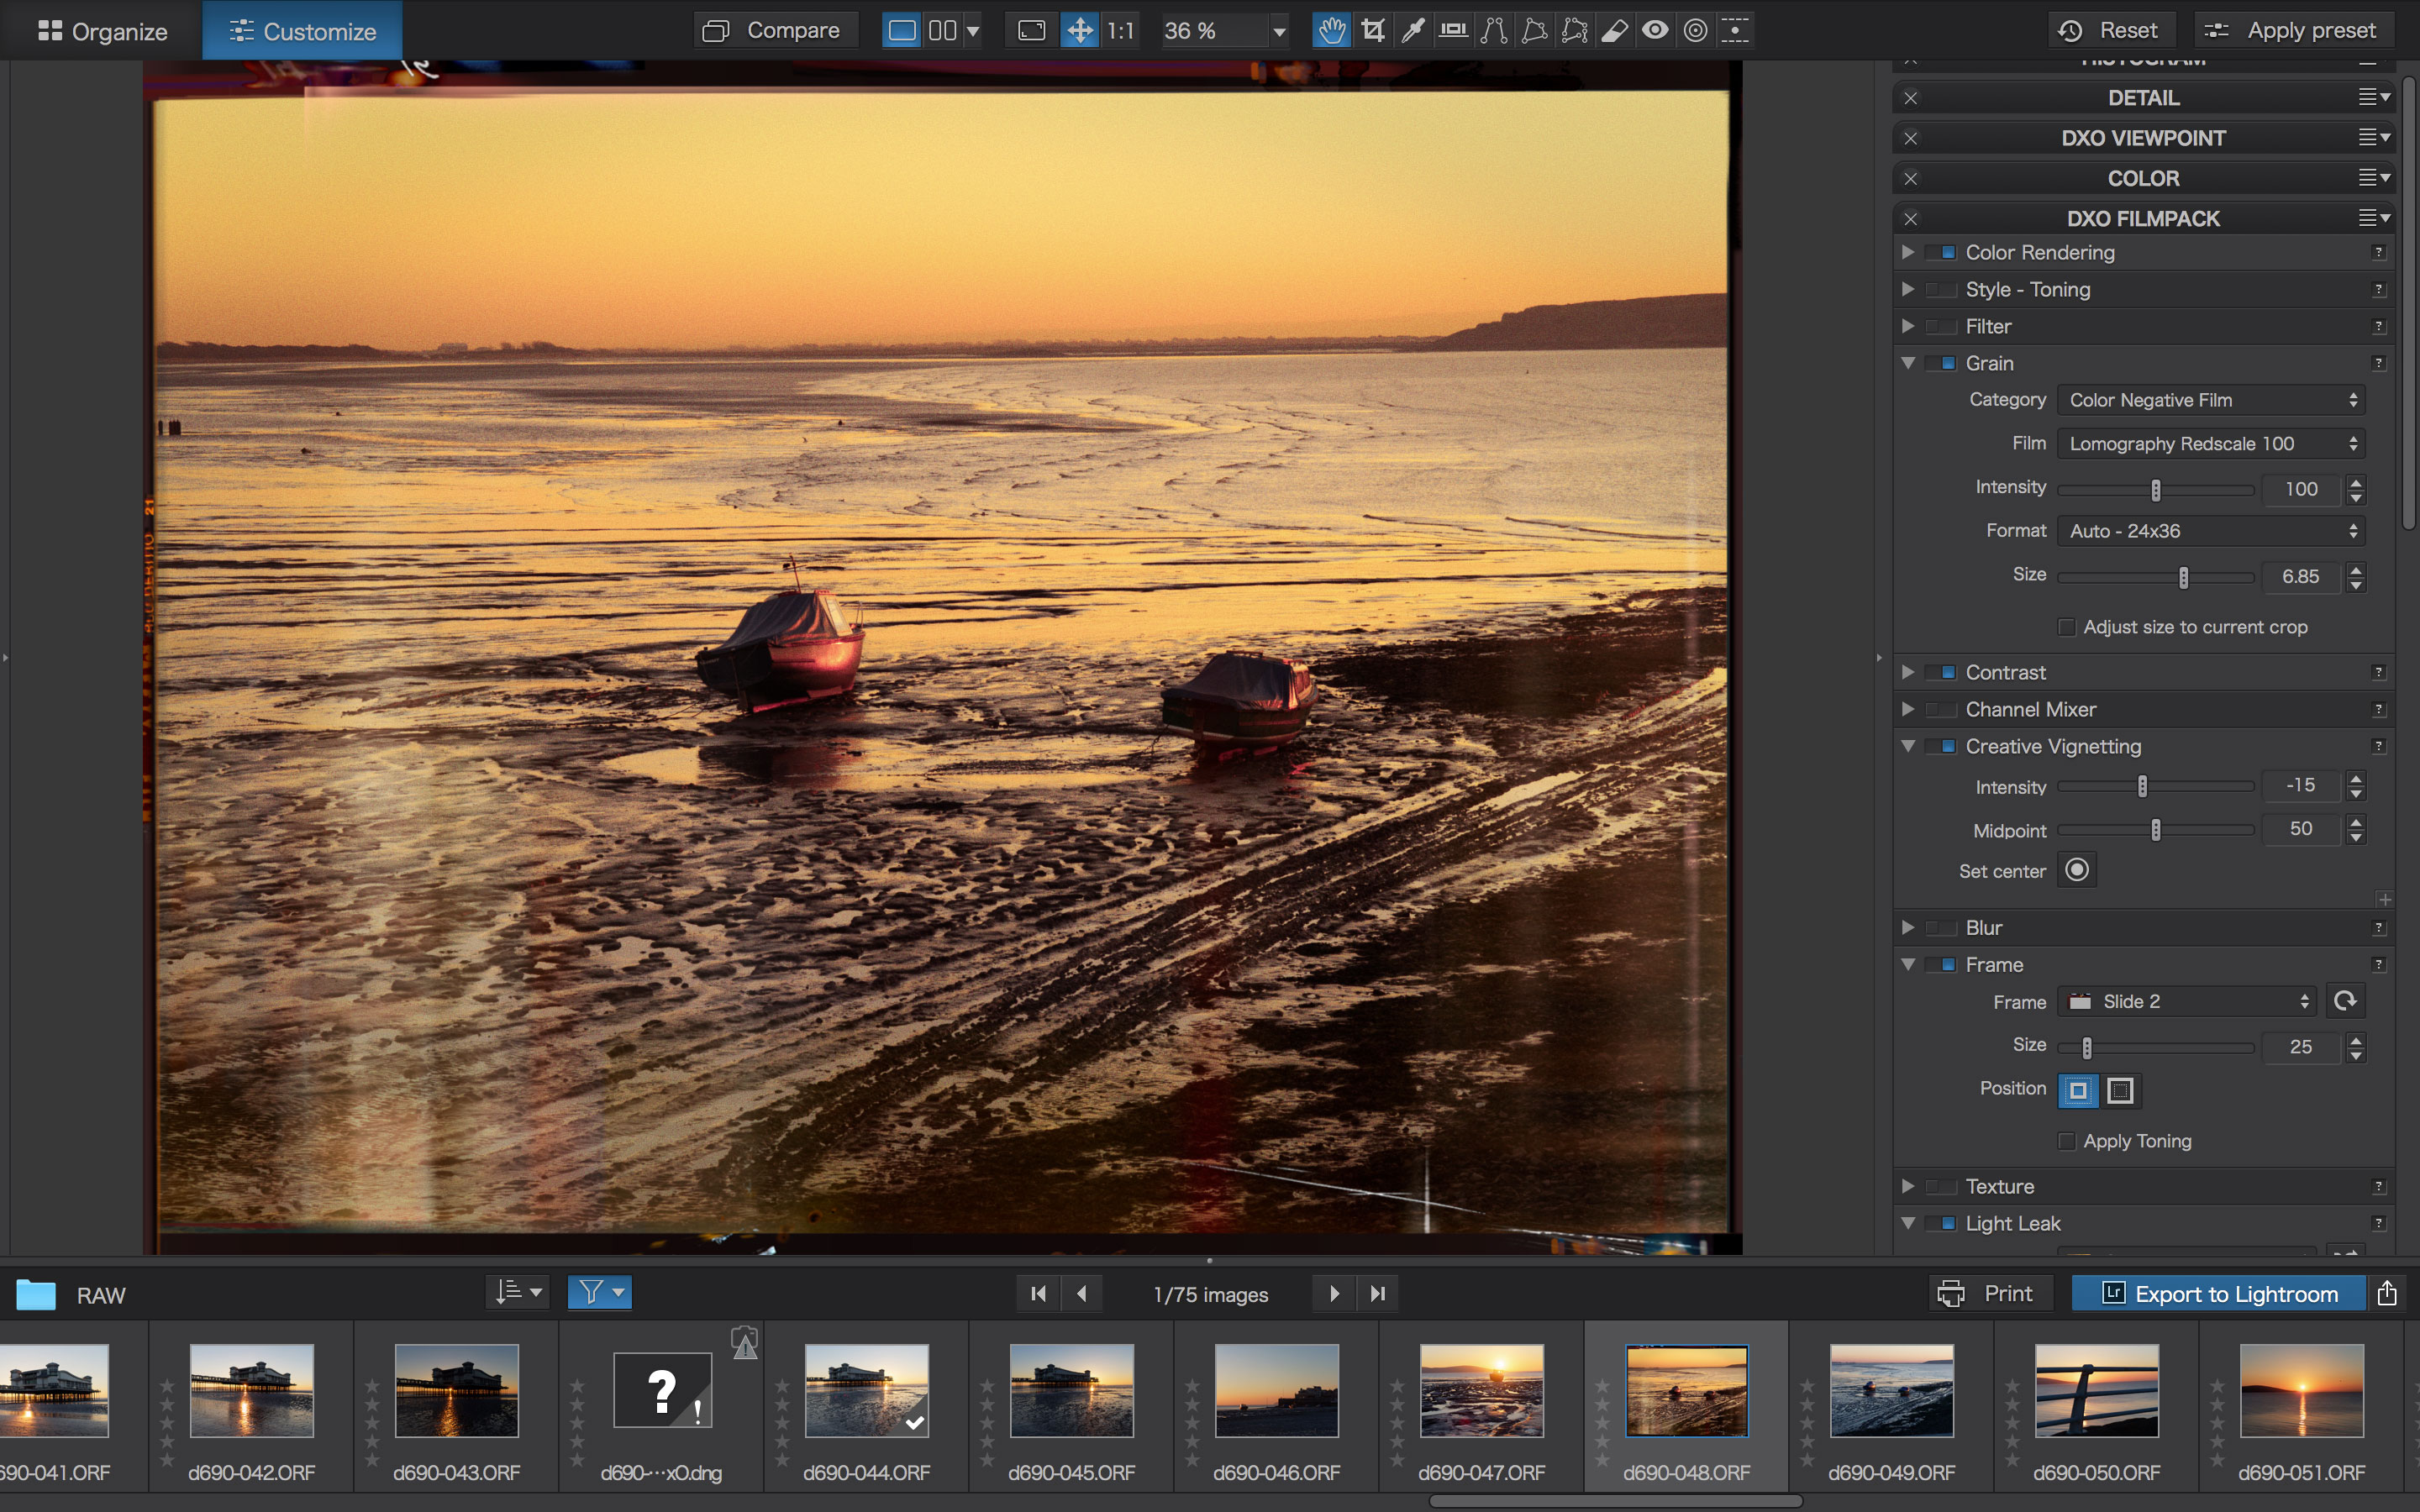This screenshot has height=1512, width=2420.
Task: Open the Grain Category dropdown
Action: click(x=2211, y=400)
